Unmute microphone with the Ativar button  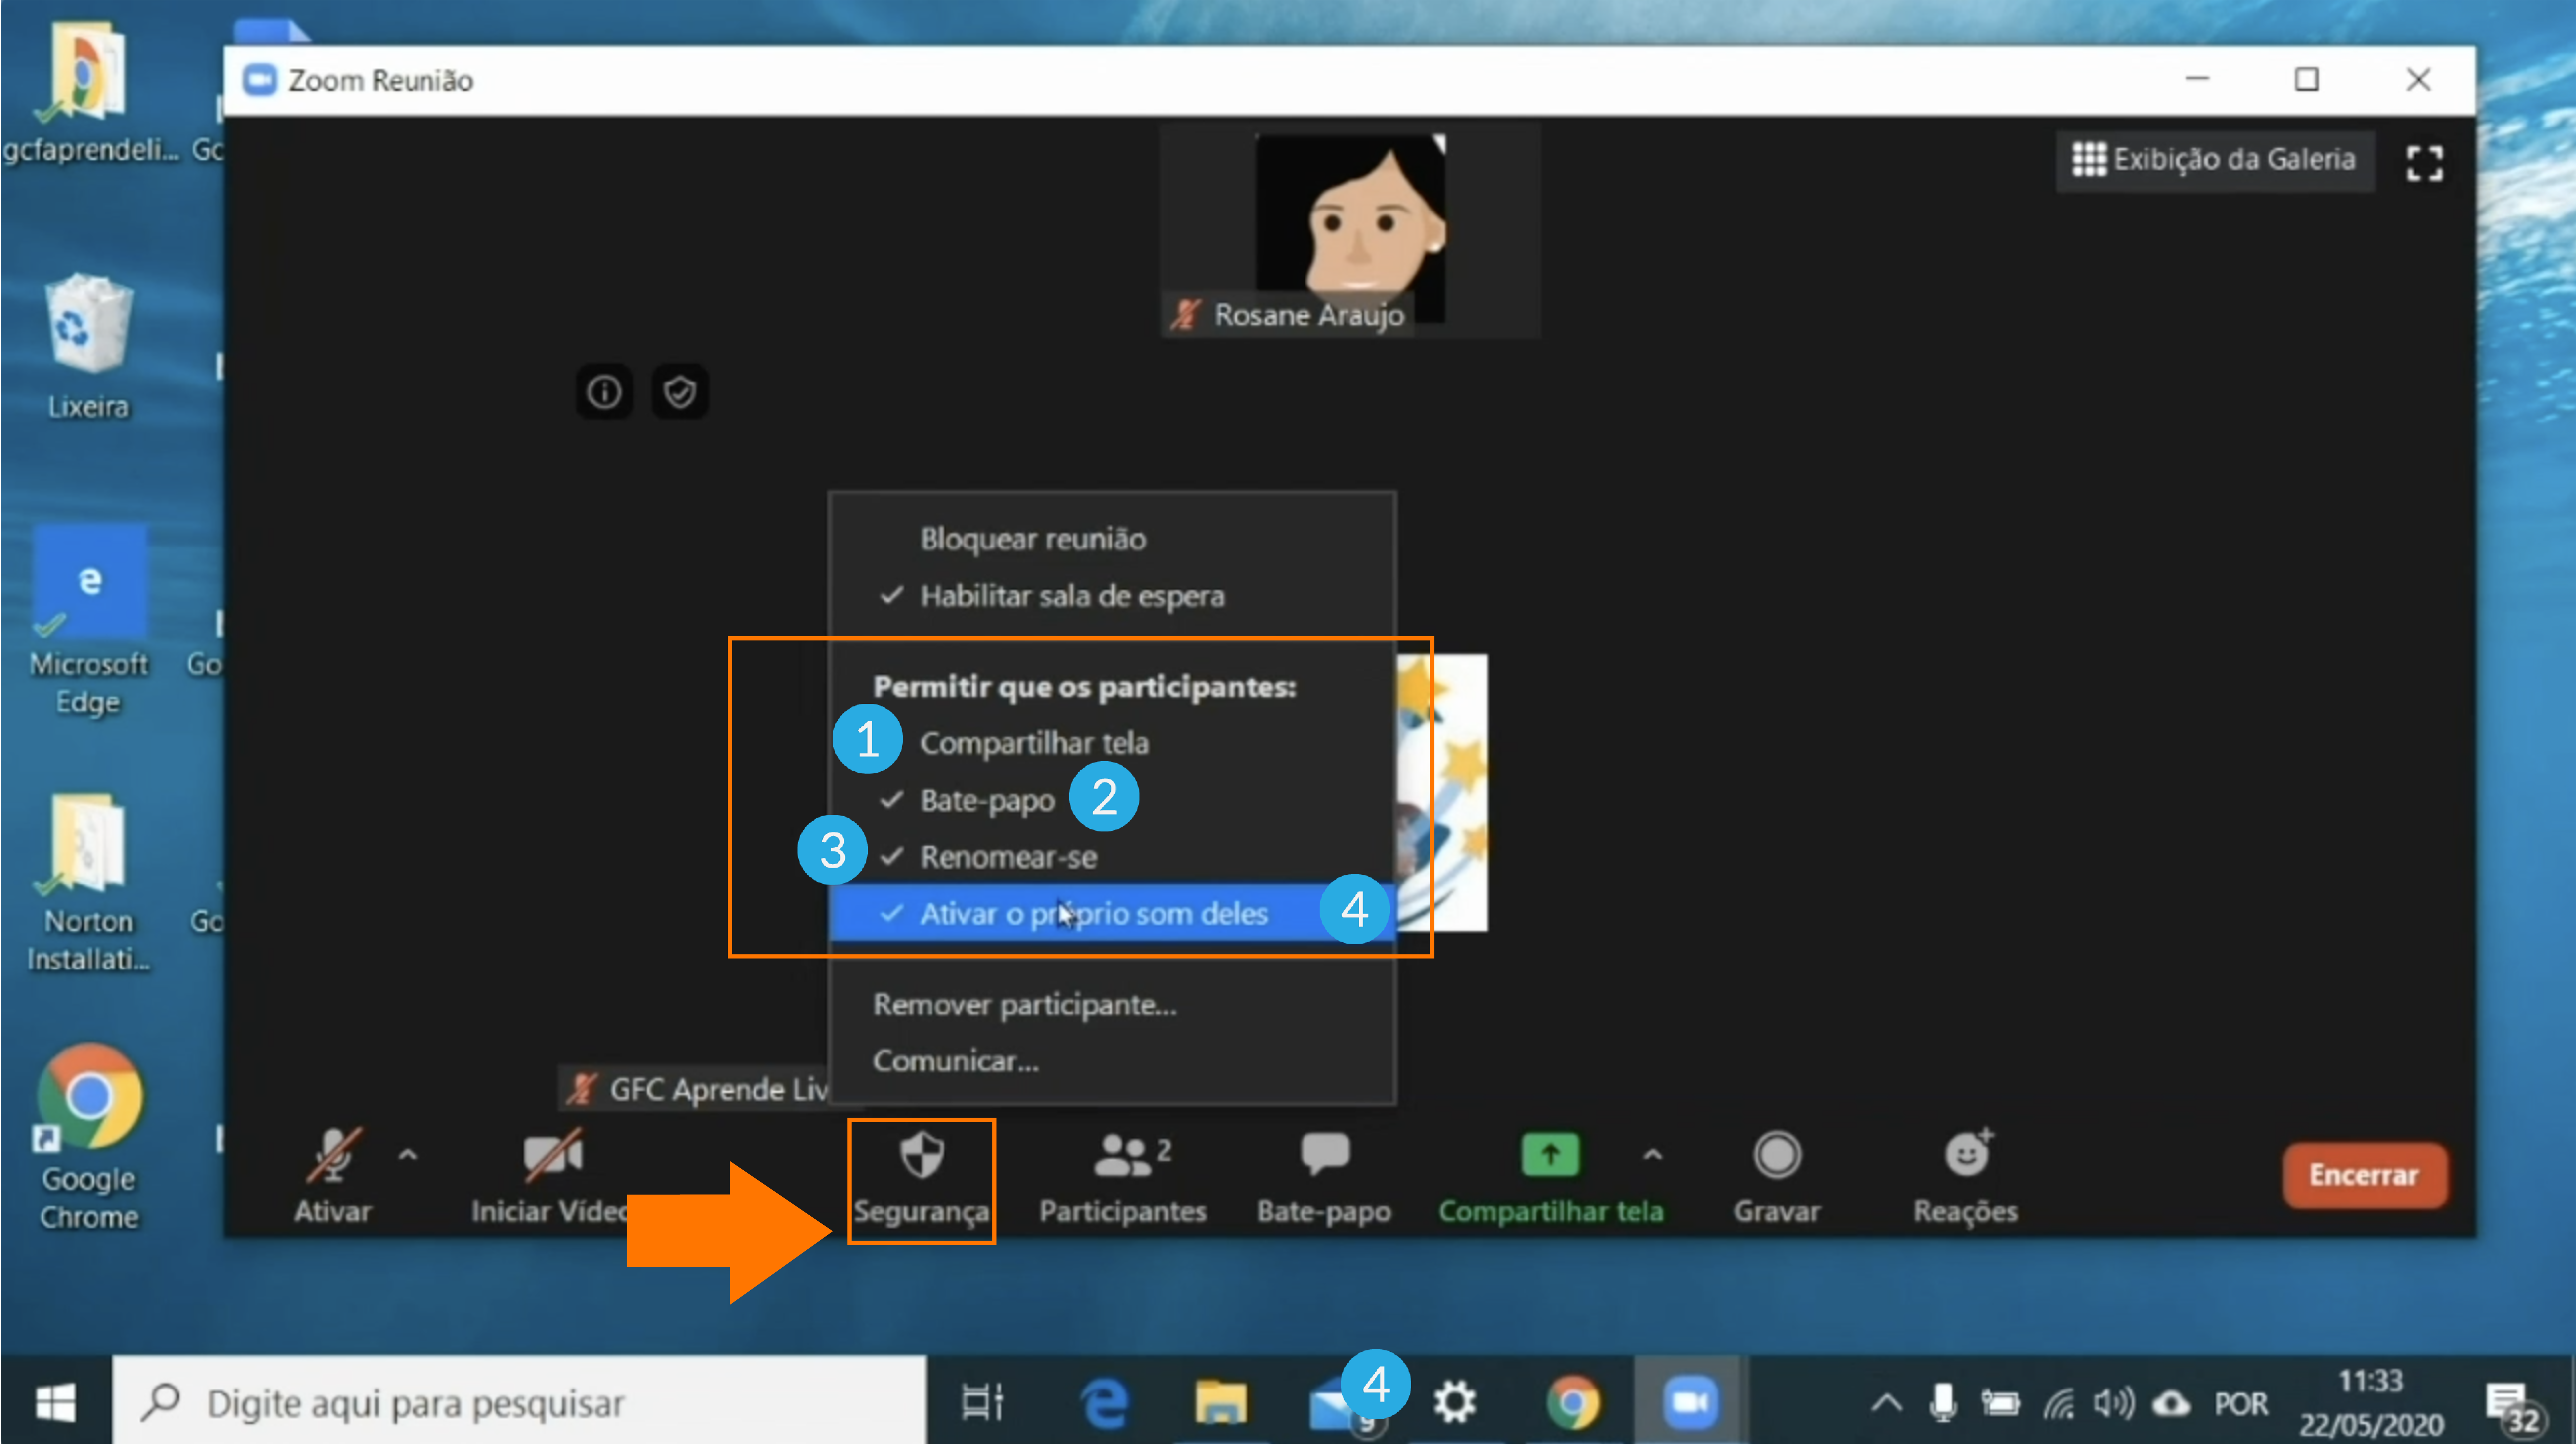click(332, 1176)
